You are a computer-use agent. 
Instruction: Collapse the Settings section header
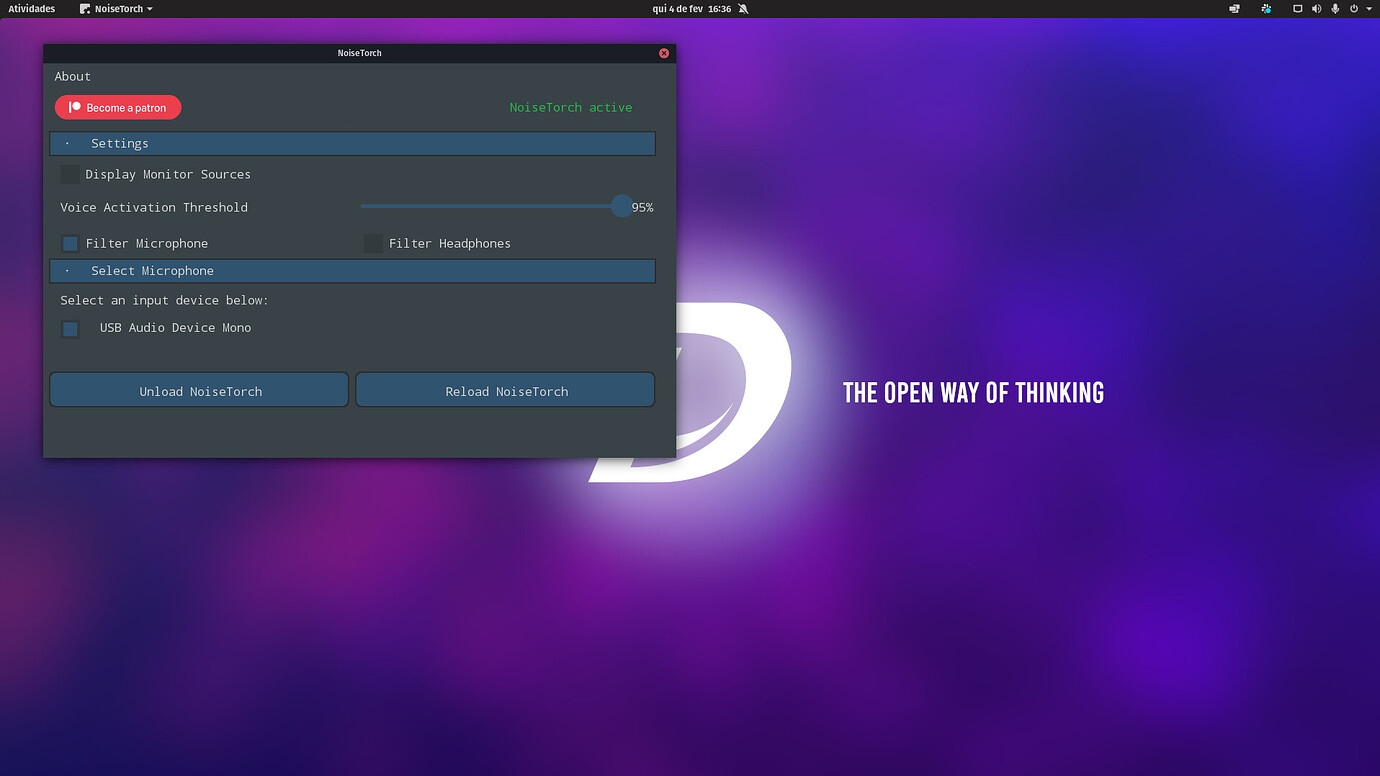point(352,144)
